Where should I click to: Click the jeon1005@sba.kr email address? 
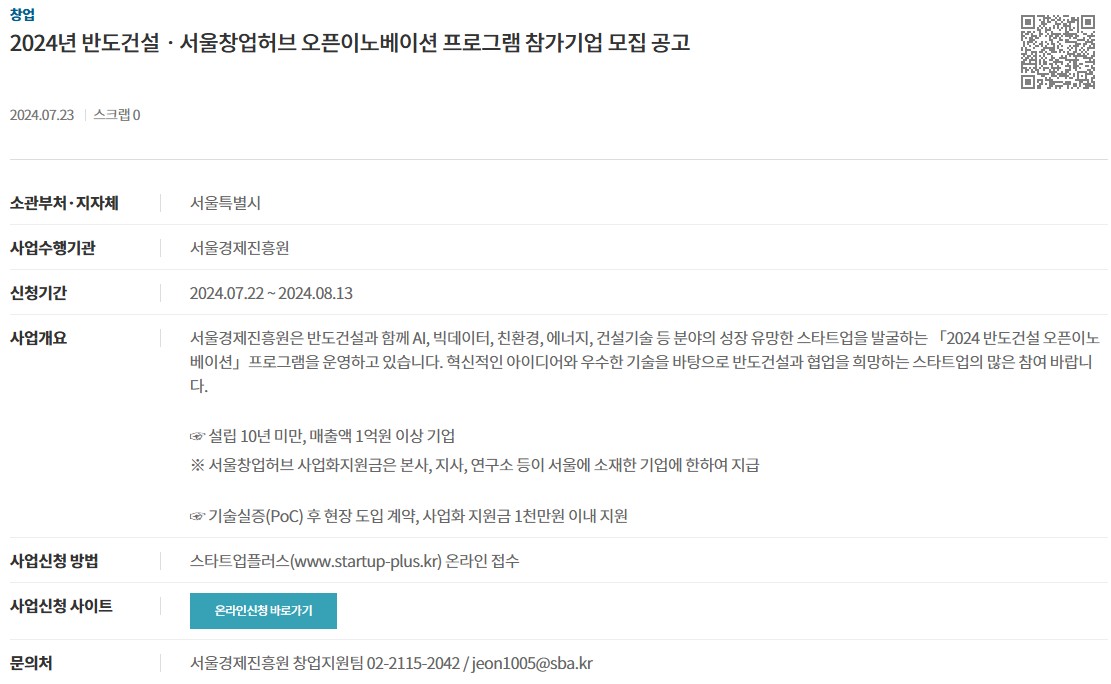pyautogui.click(x=532, y=663)
